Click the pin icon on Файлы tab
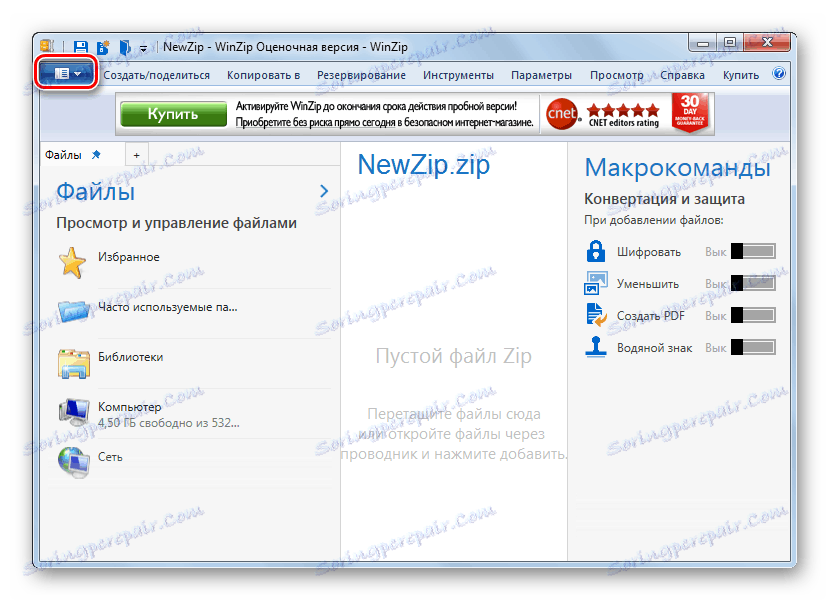This screenshot has width=830, height=601. pyautogui.click(x=96, y=155)
